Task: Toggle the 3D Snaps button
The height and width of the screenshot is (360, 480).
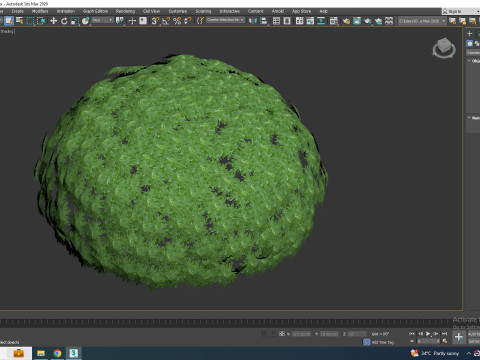Action: [155, 21]
